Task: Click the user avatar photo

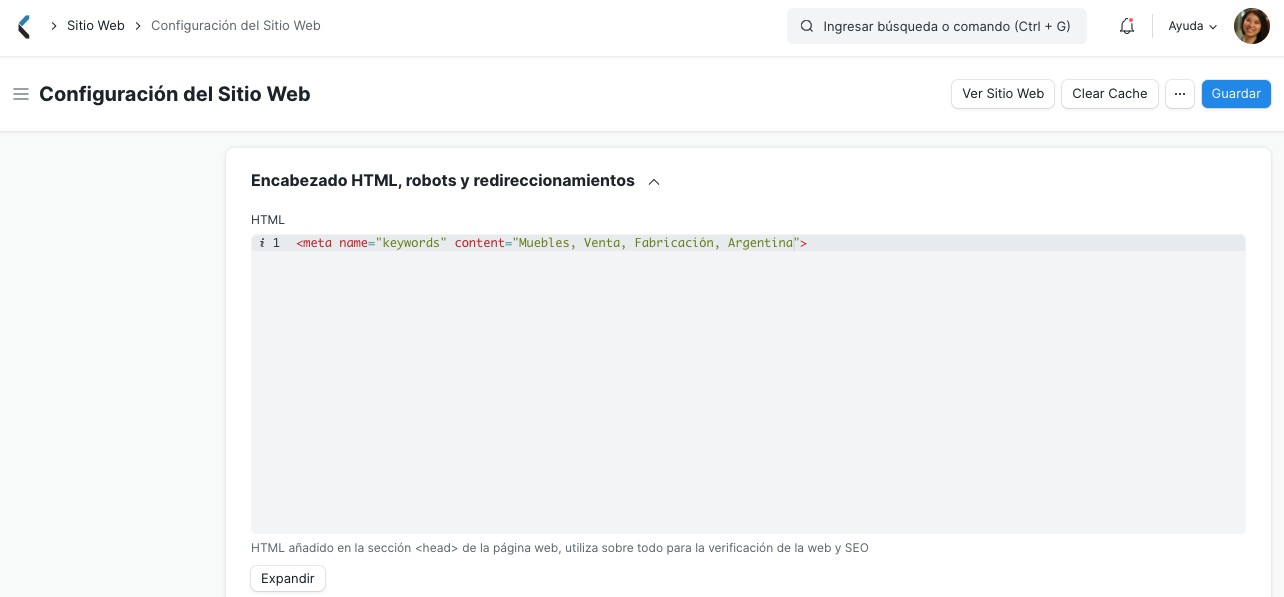Action: (x=1251, y=26)
